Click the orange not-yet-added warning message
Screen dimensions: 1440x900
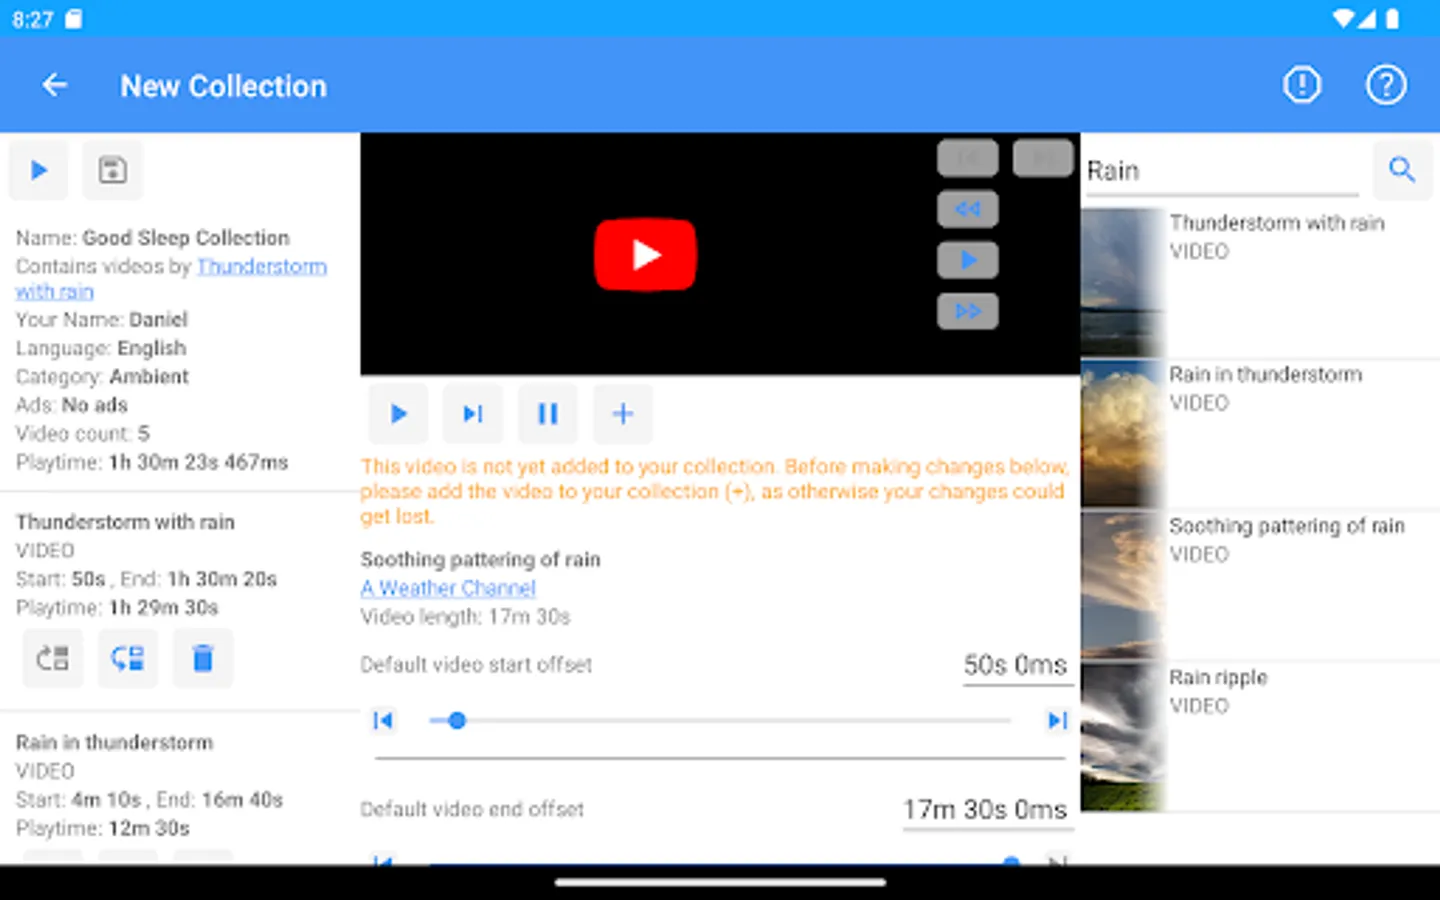point(715,492)
